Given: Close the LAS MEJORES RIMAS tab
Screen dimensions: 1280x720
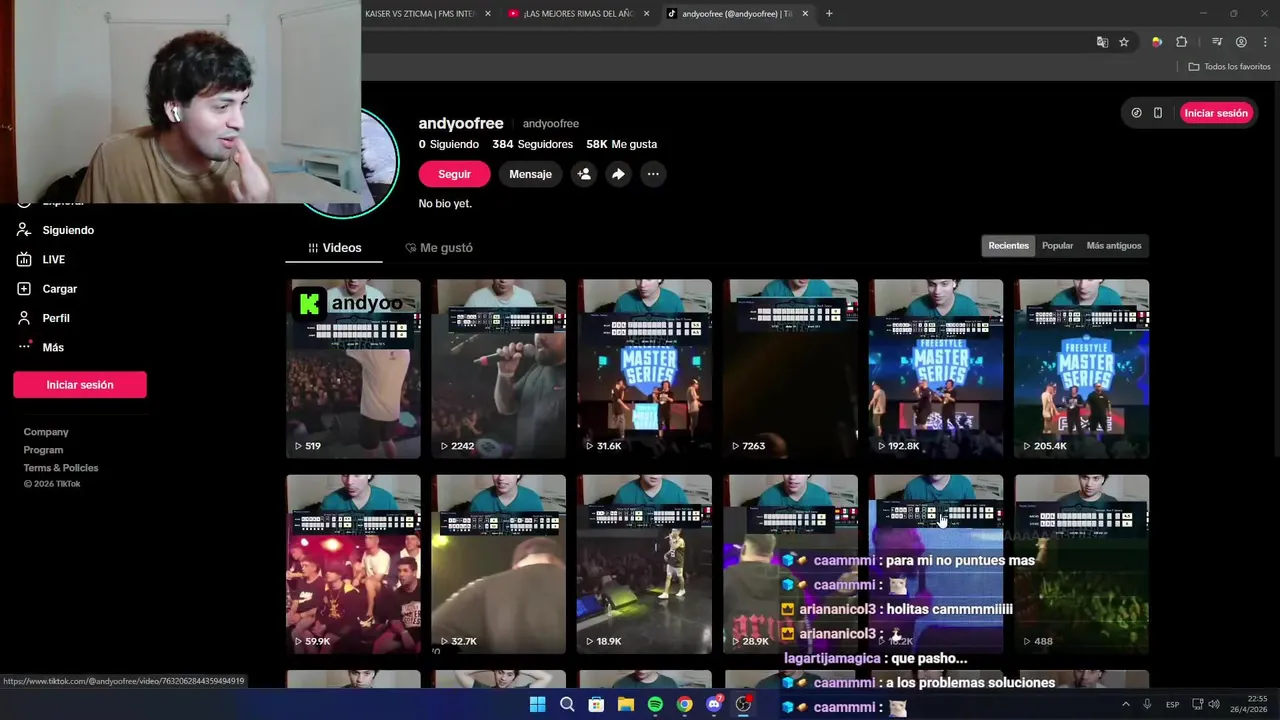Looking at the screenshot, I should point(646,14).
